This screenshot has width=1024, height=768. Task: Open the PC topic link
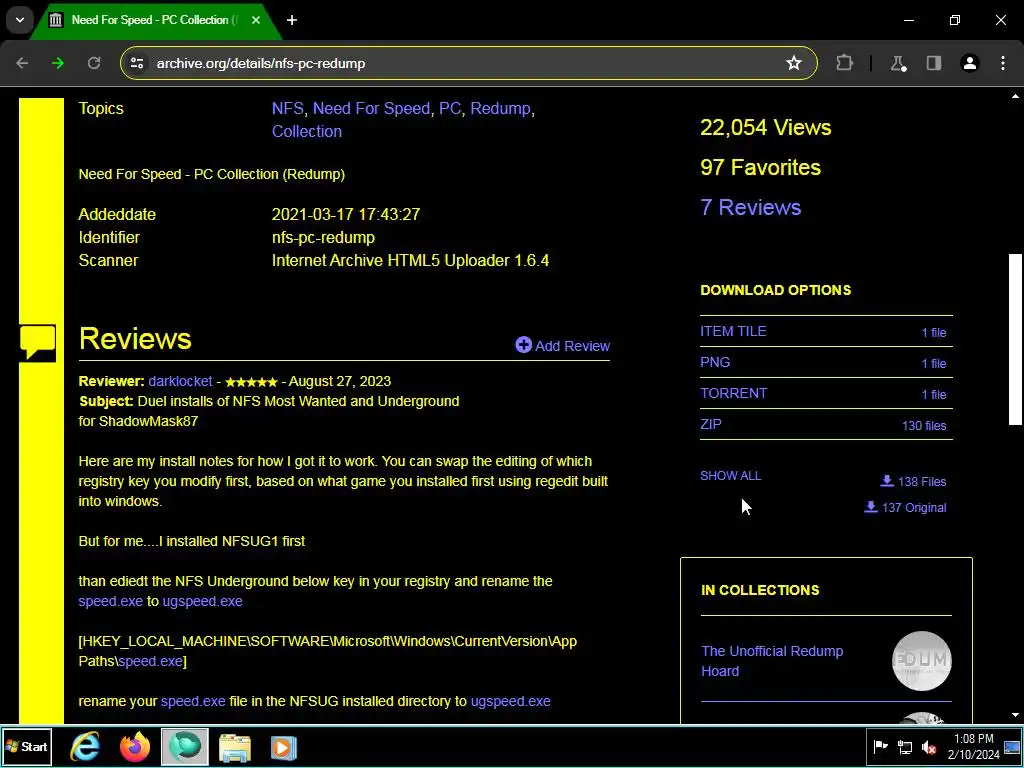click(x=450, y=108)
